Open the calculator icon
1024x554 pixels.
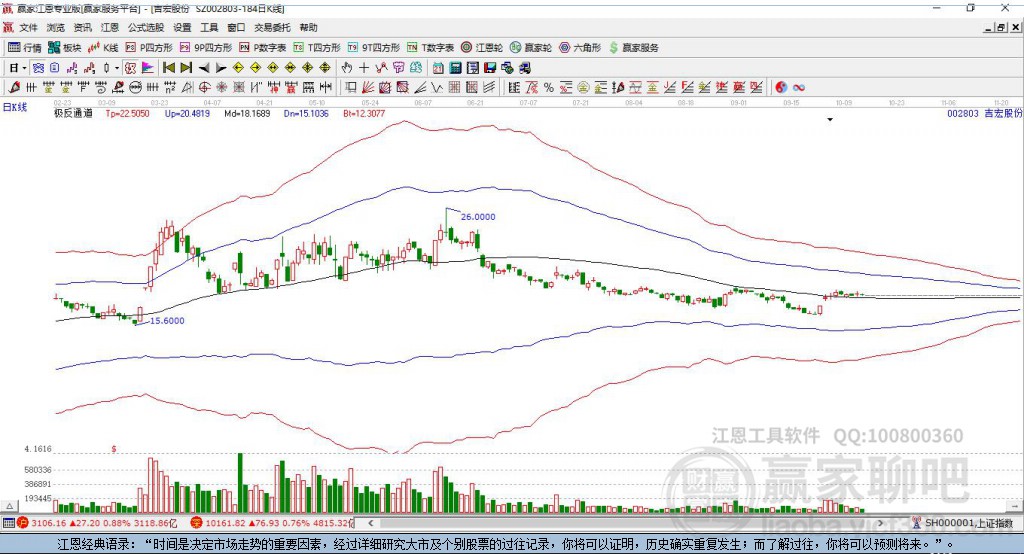pos(455,68)
